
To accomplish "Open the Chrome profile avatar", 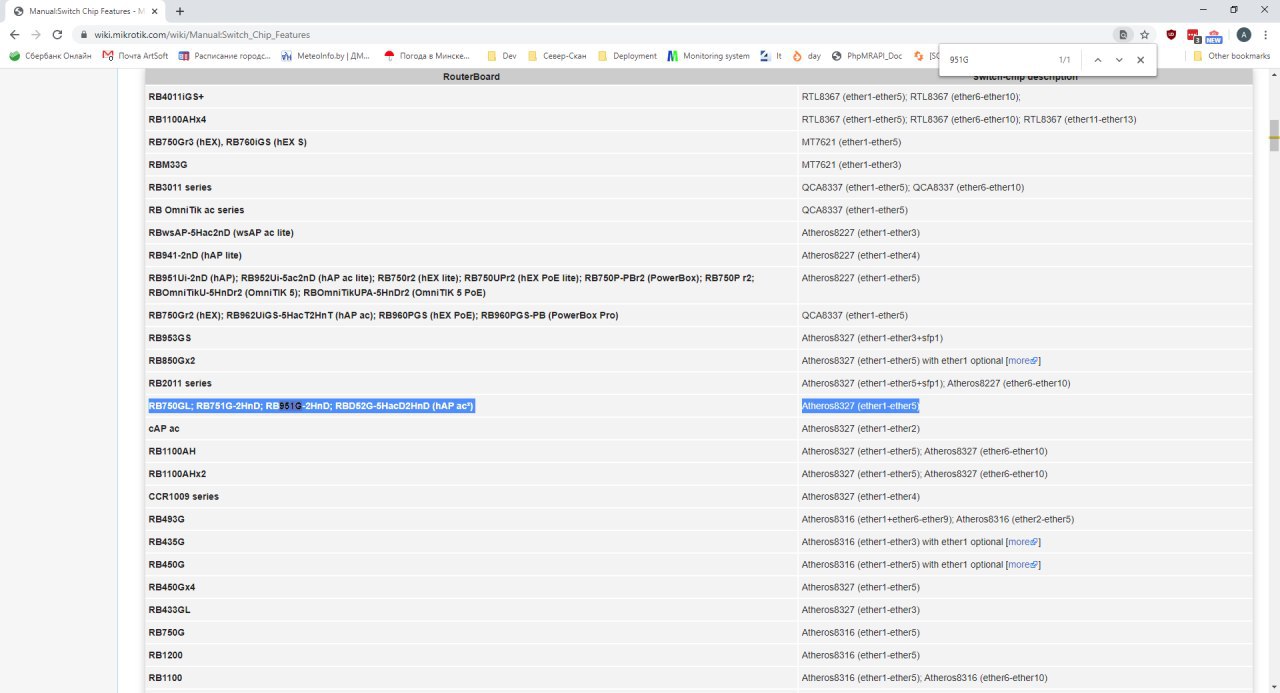I will click(x=1243, y=34).
